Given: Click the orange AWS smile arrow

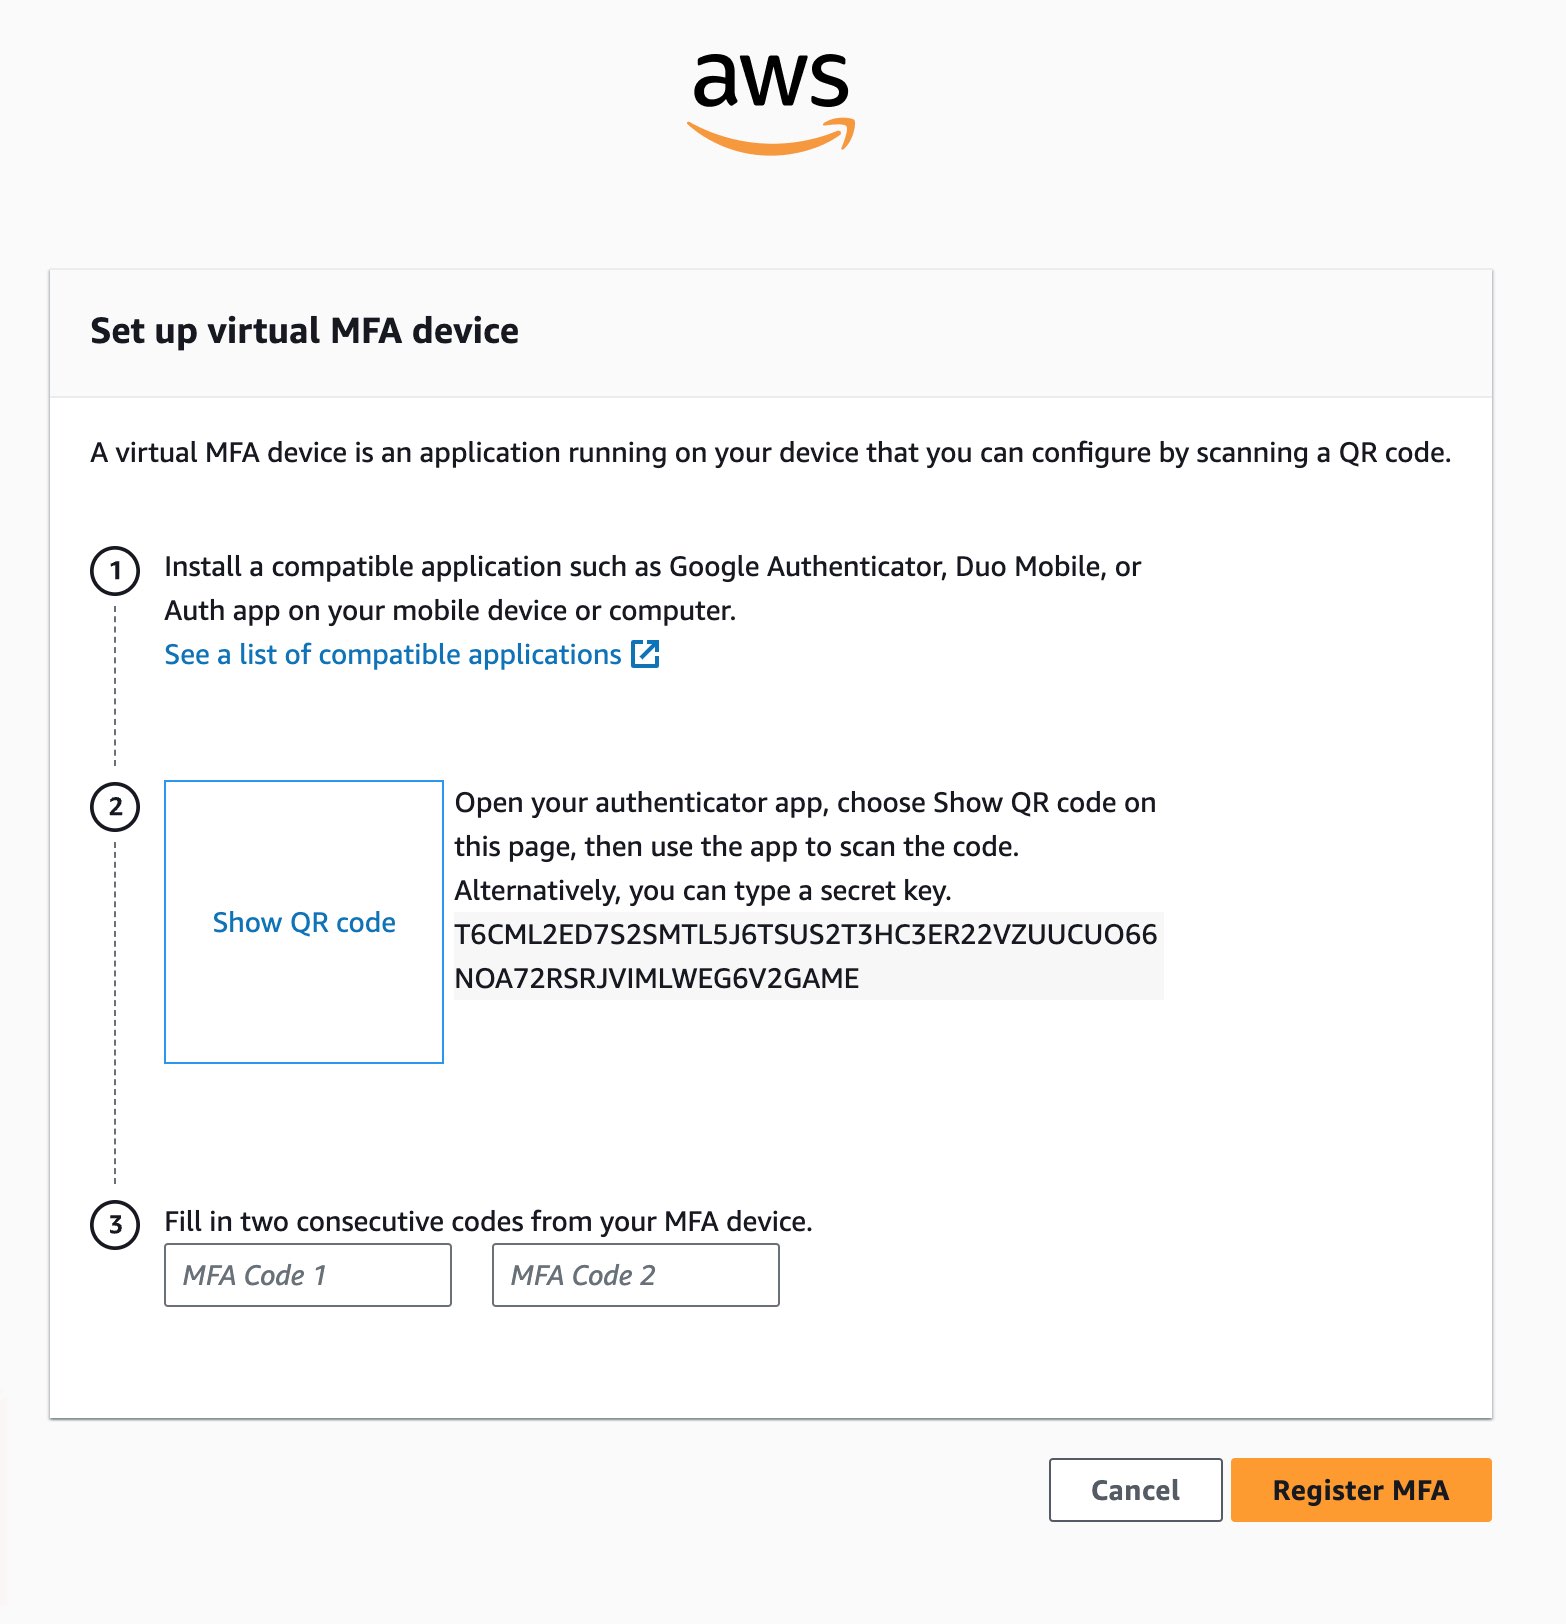Looking at the screenshot, I should pos(770,140).
